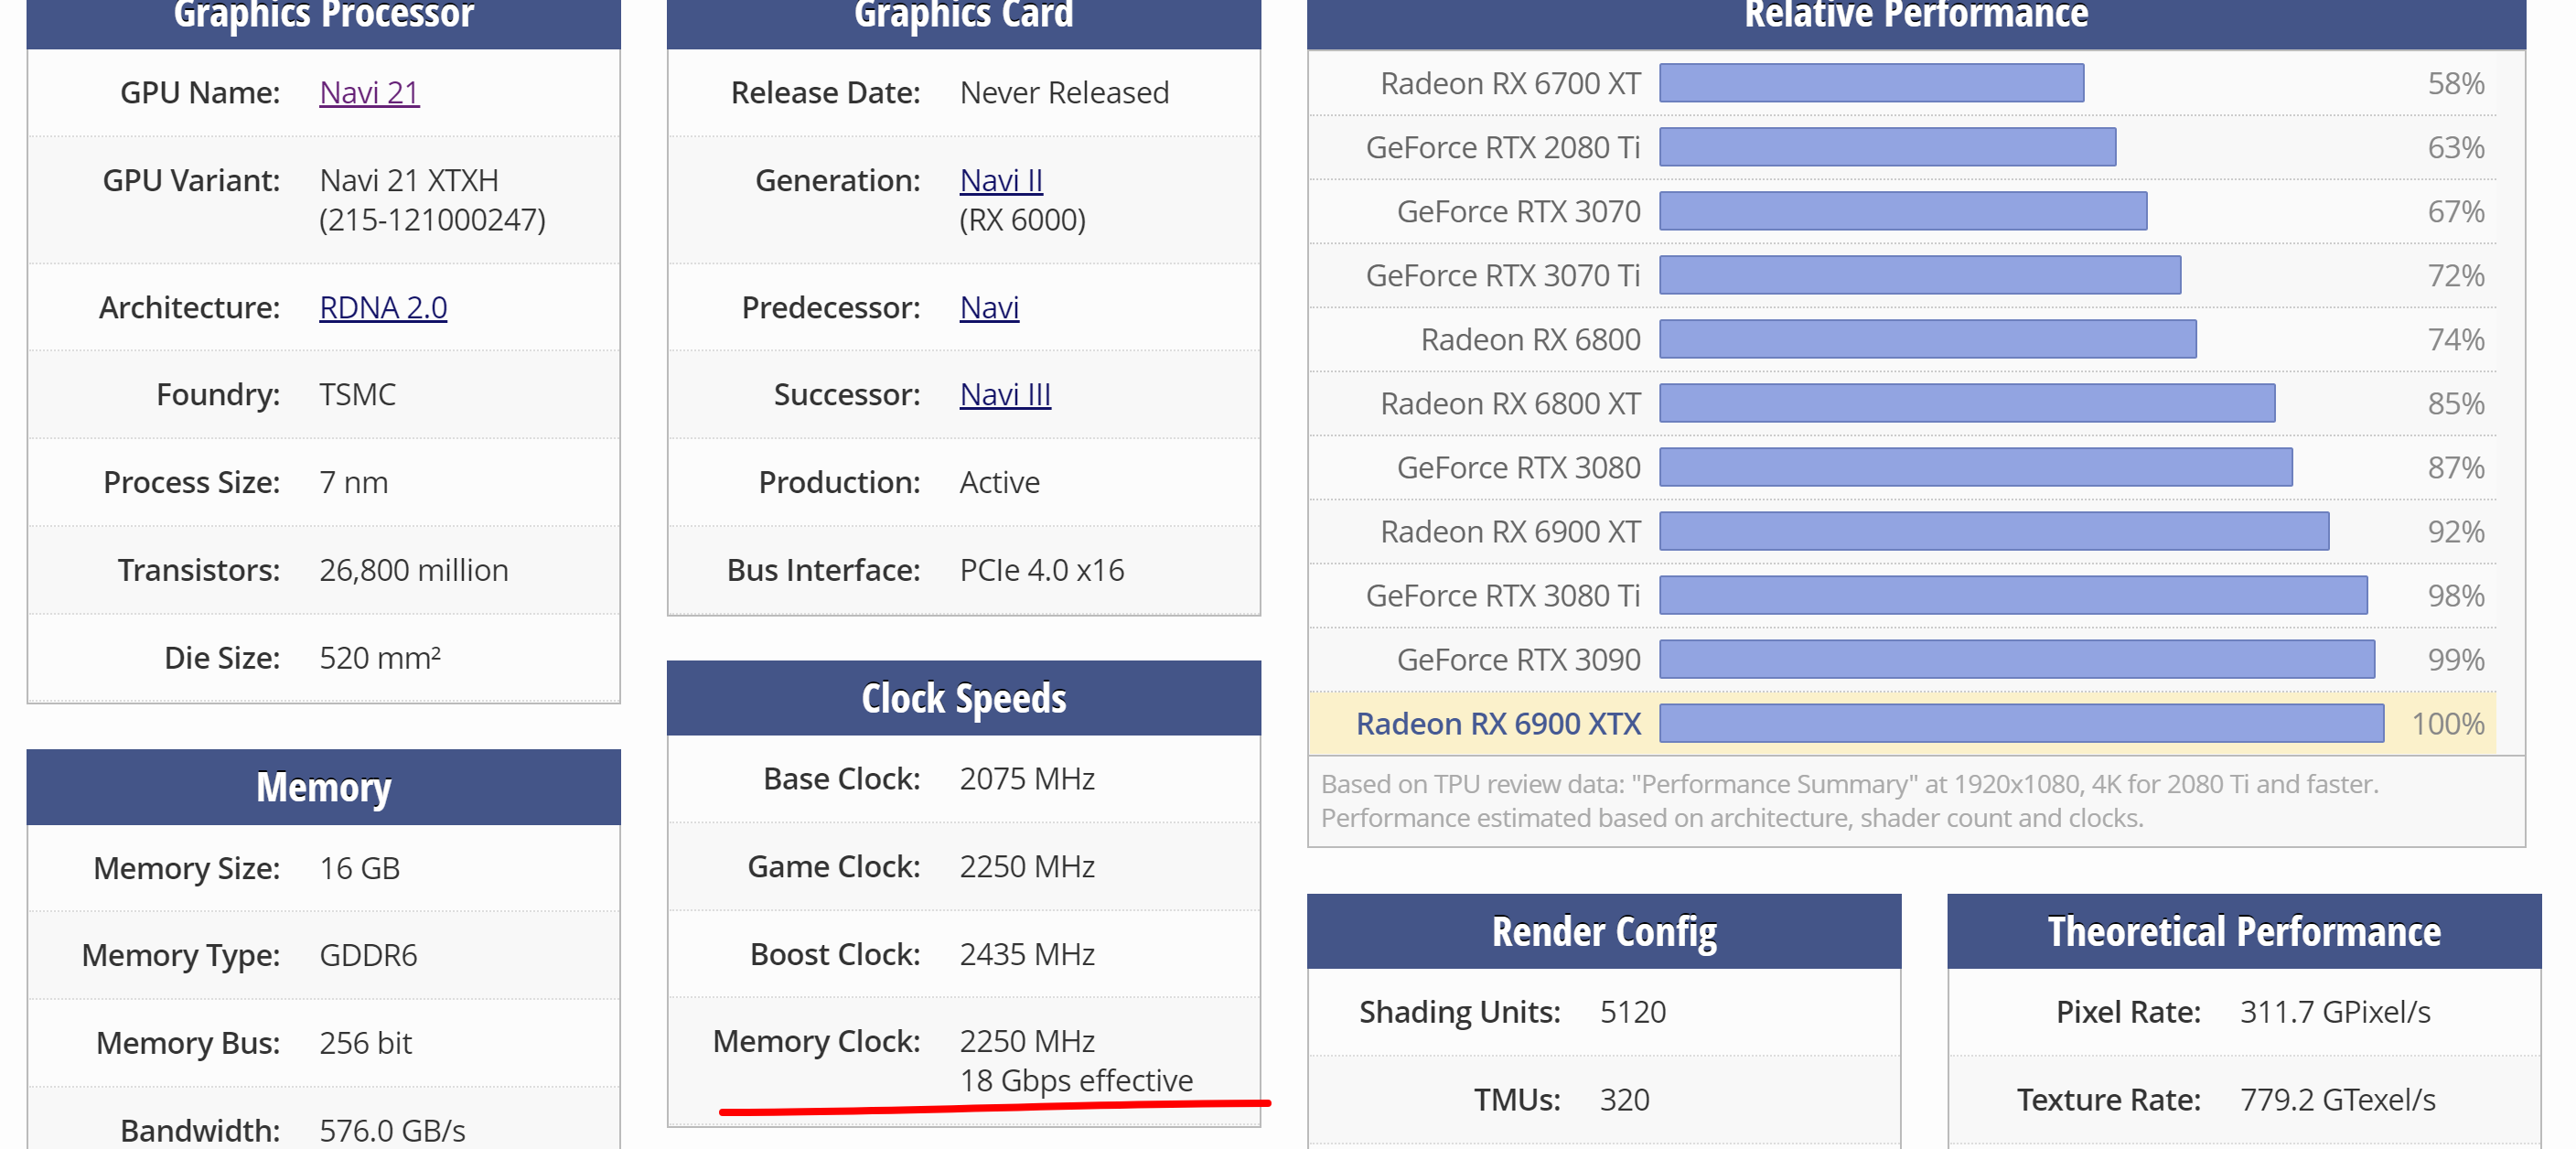Click the Navi II generation link
Viewport: 2576px width, 1149px height.
point(1000,180)
